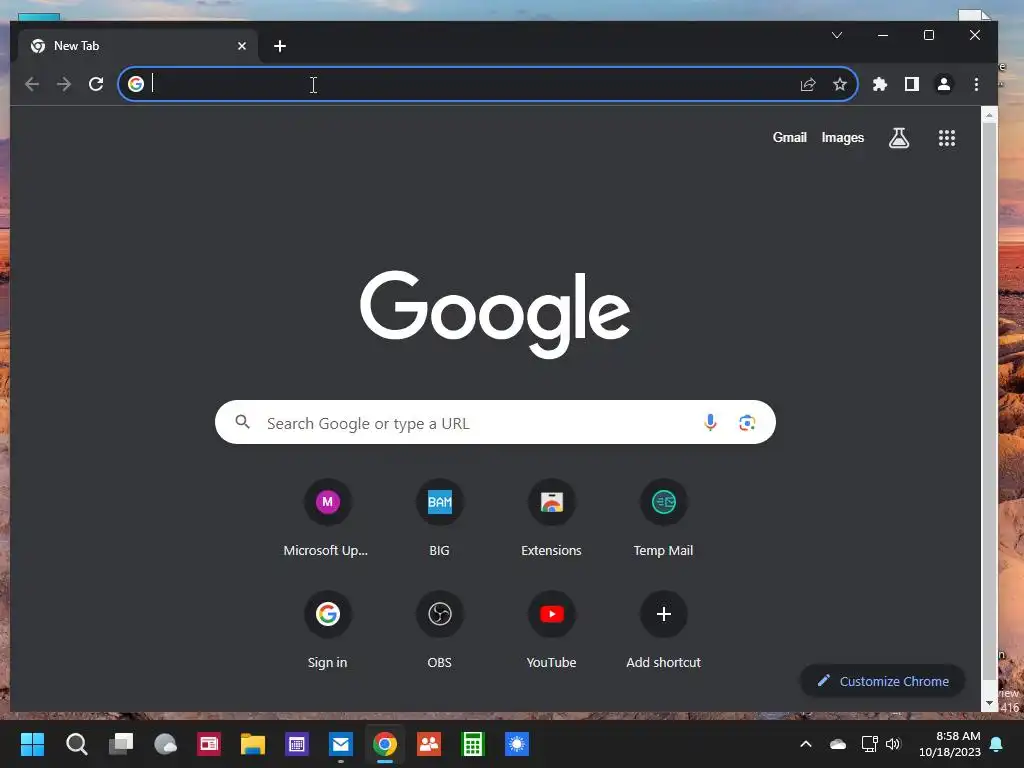Show hidden system tray icons

806,744
